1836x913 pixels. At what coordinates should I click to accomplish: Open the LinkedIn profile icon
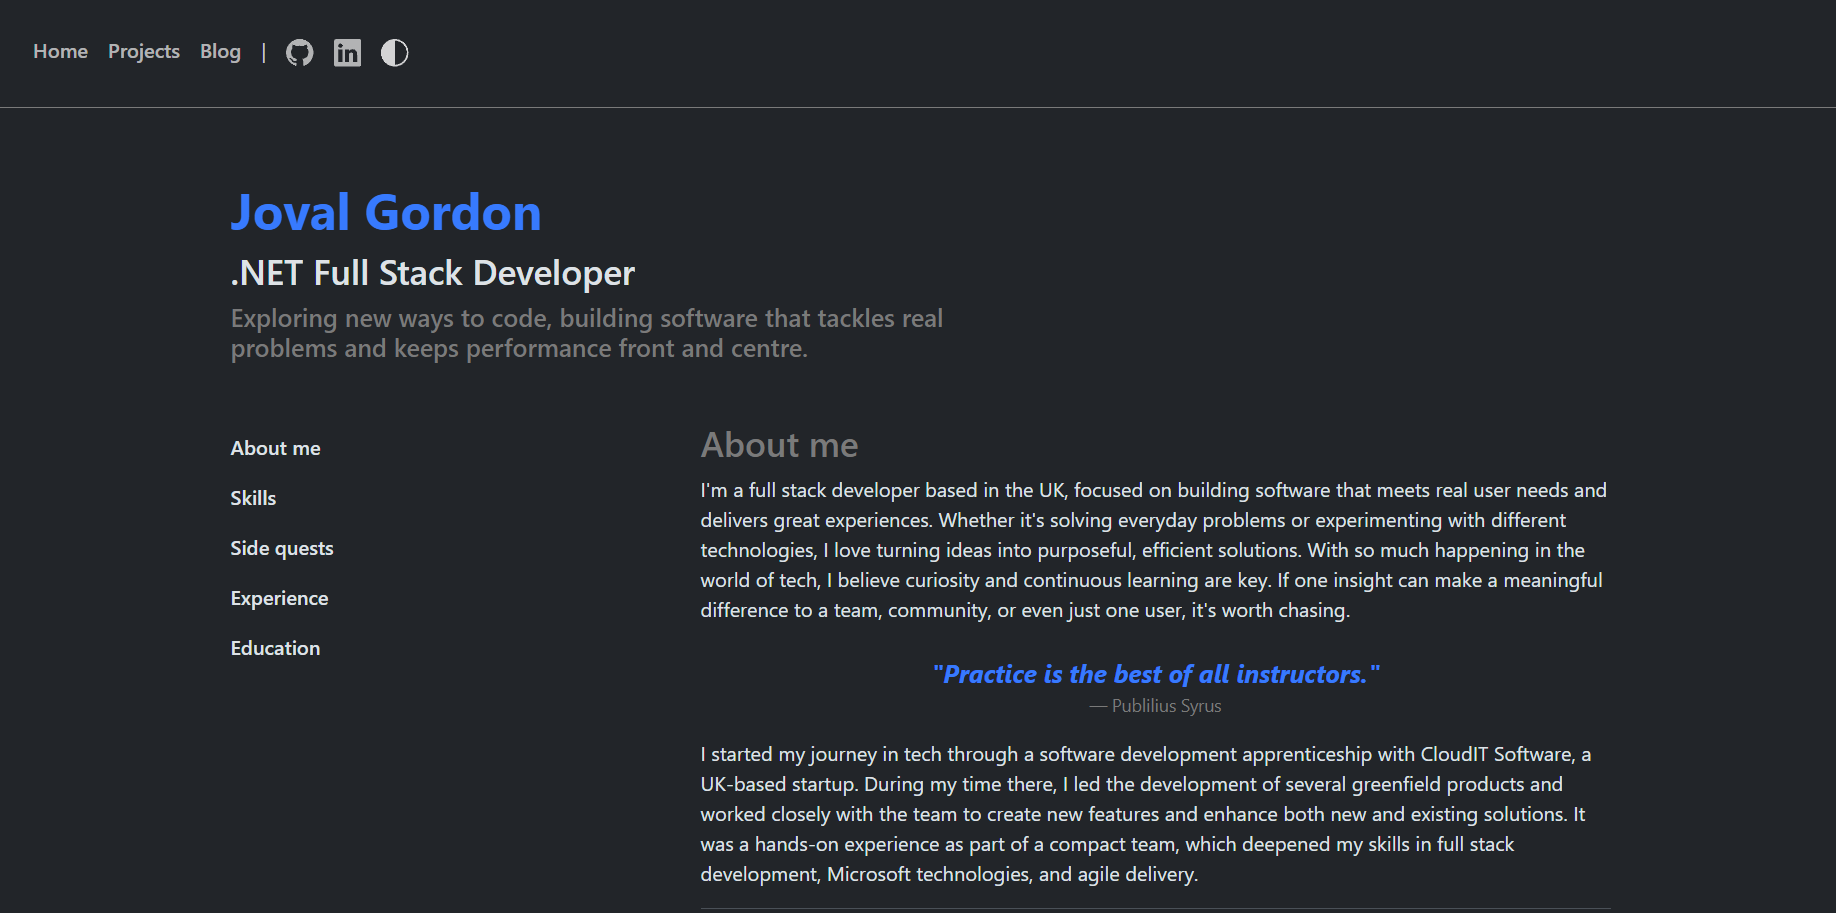pyautogui.click(x=347, y=52)
